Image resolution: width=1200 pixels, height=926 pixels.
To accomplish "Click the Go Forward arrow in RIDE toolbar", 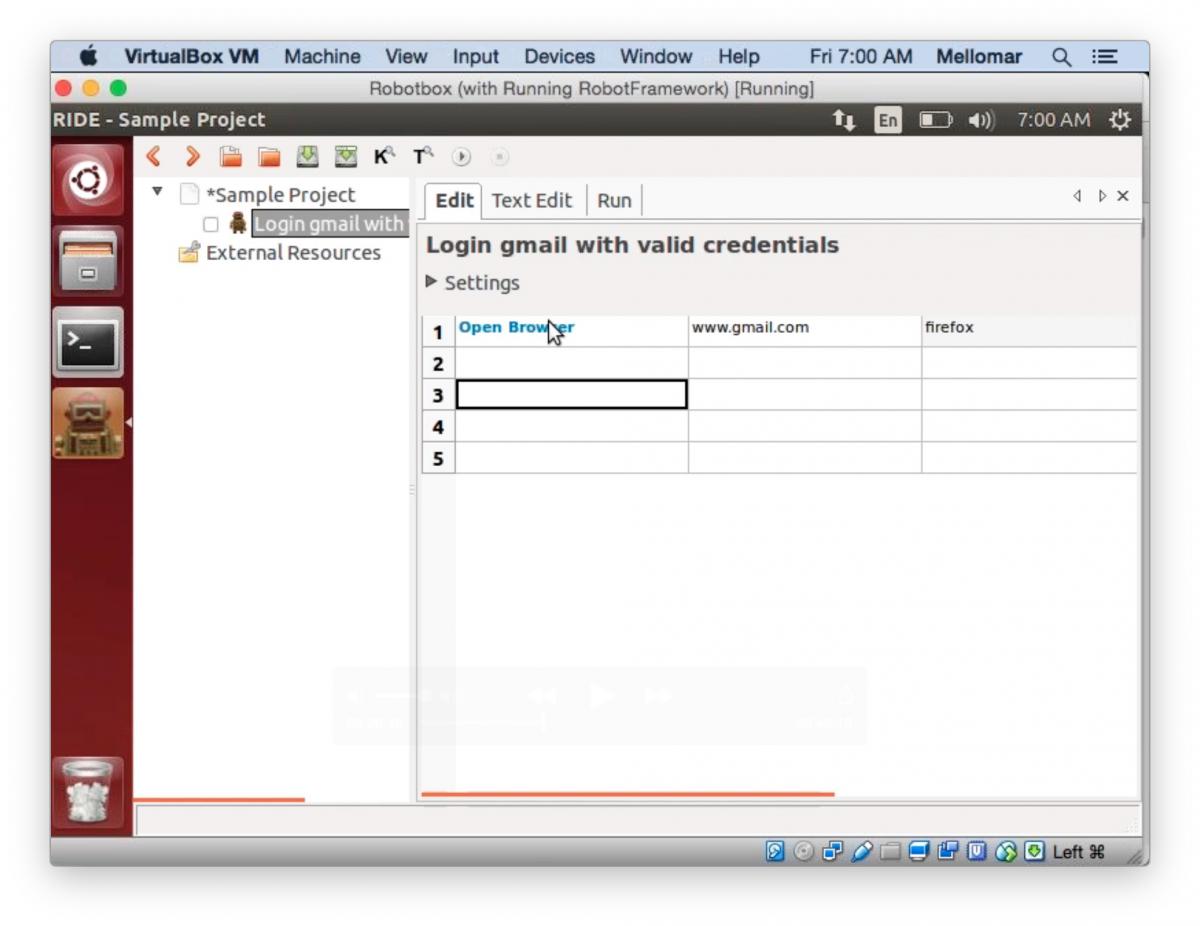I will point(193,157).
